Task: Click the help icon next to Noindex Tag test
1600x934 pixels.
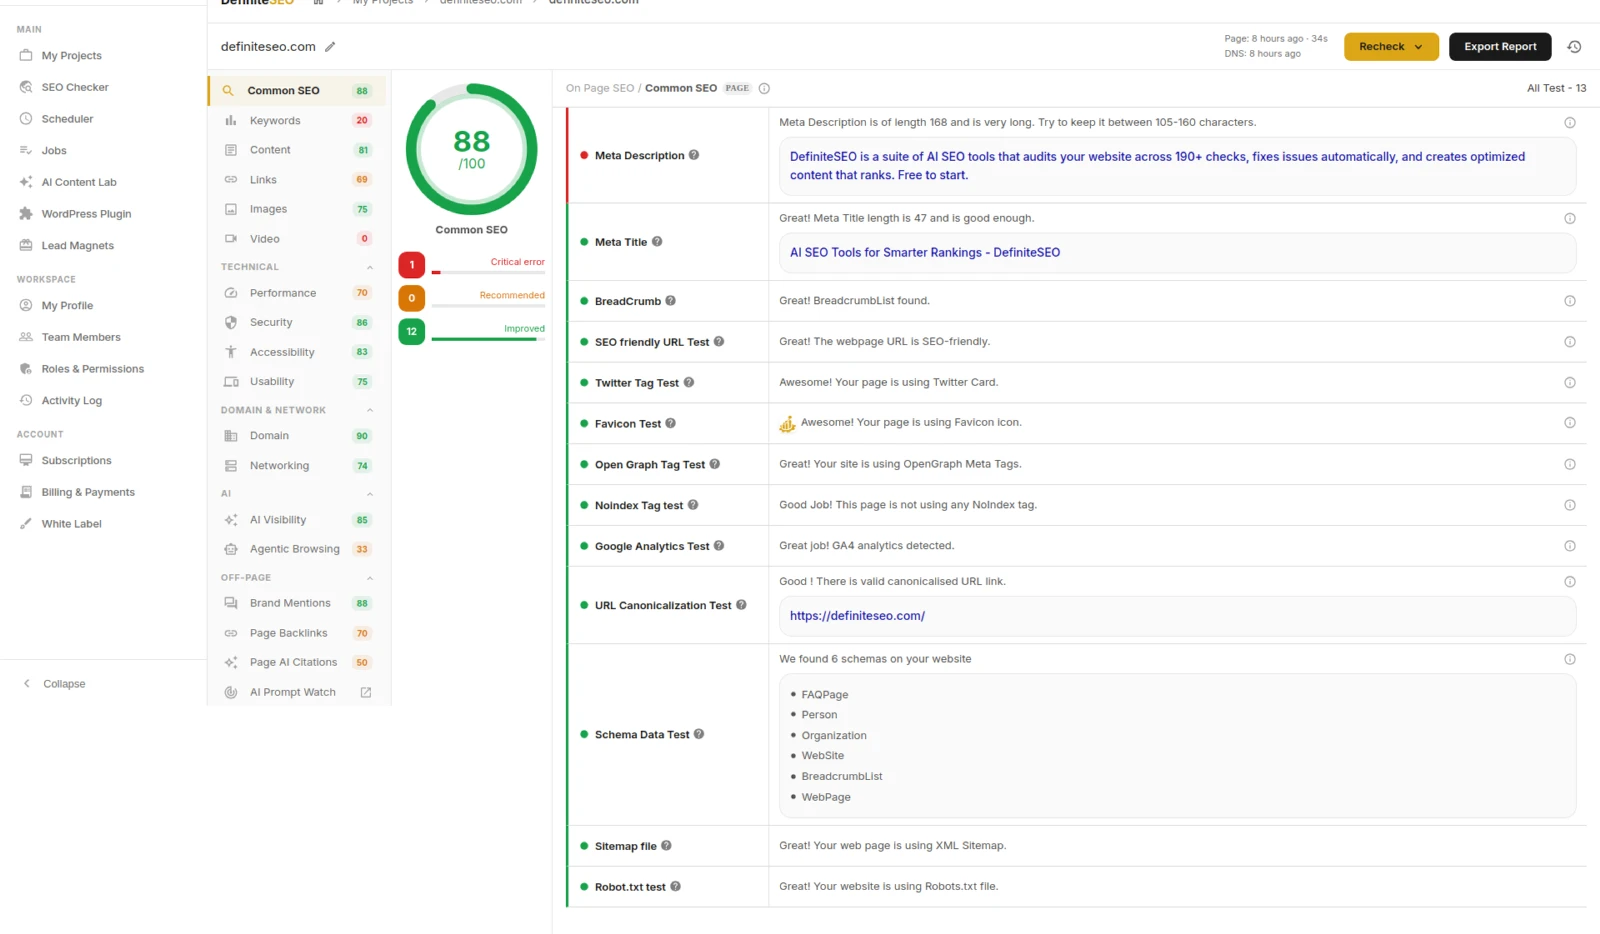Action: pos(693,505)
